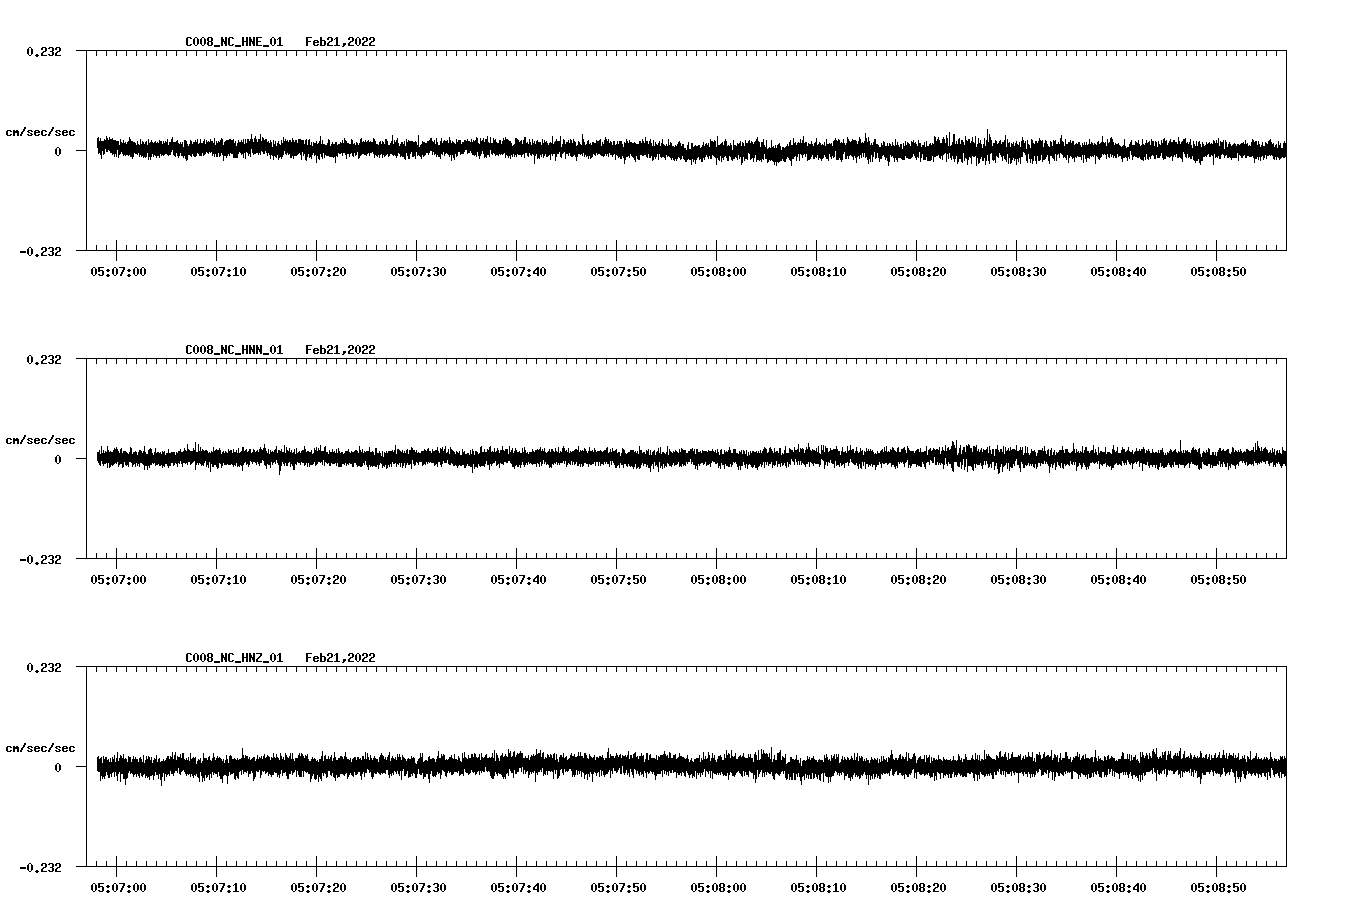Click 05:08:50 time label under HNE plot
This screenshot has height=924, width=1358.
click(x=1218, y=272)
